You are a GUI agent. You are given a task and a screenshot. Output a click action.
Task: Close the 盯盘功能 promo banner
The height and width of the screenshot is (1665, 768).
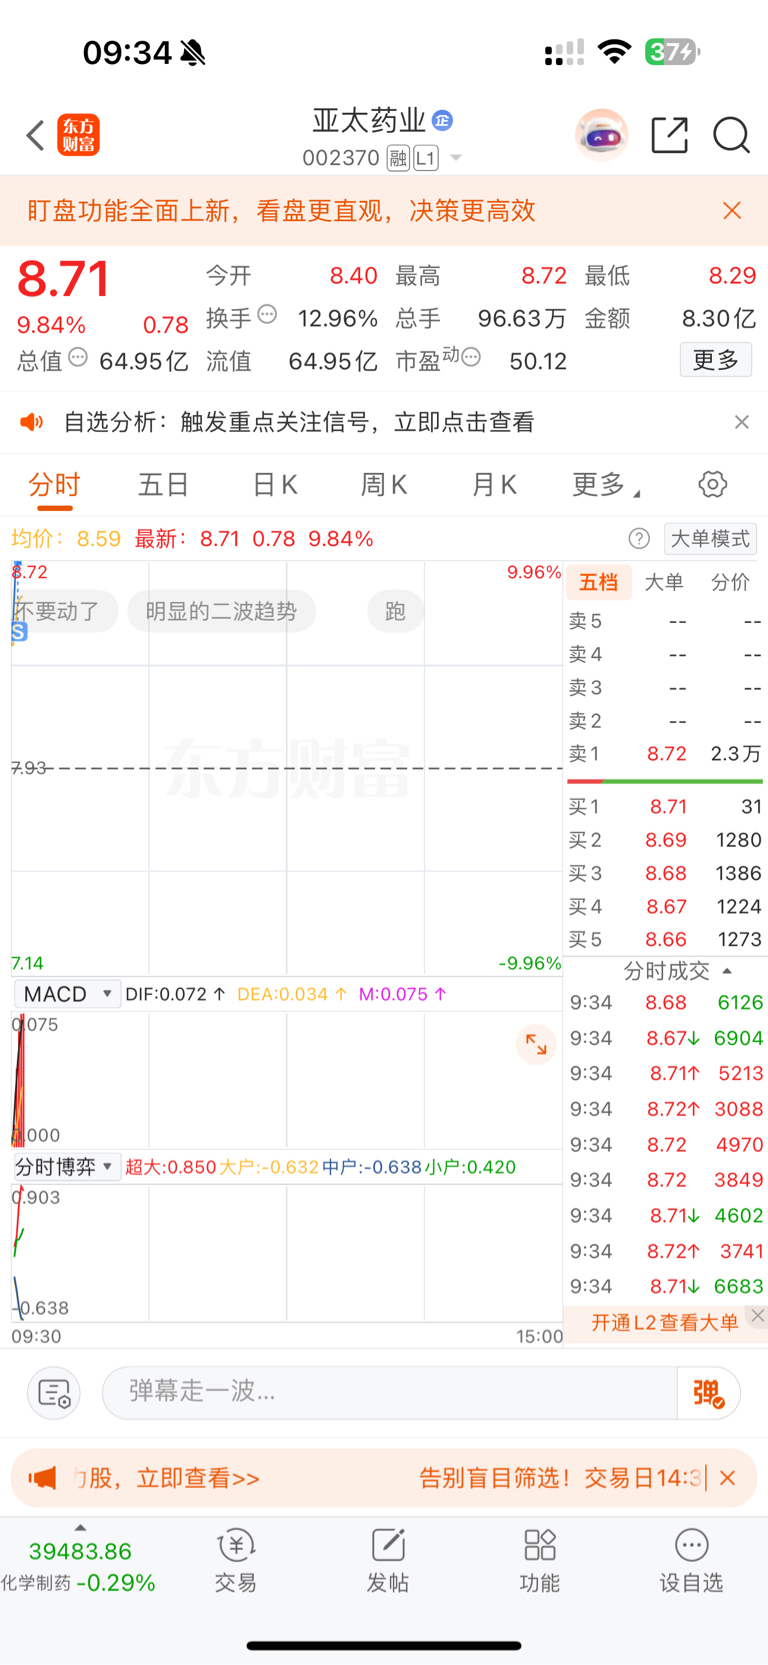tap(732, 210)
